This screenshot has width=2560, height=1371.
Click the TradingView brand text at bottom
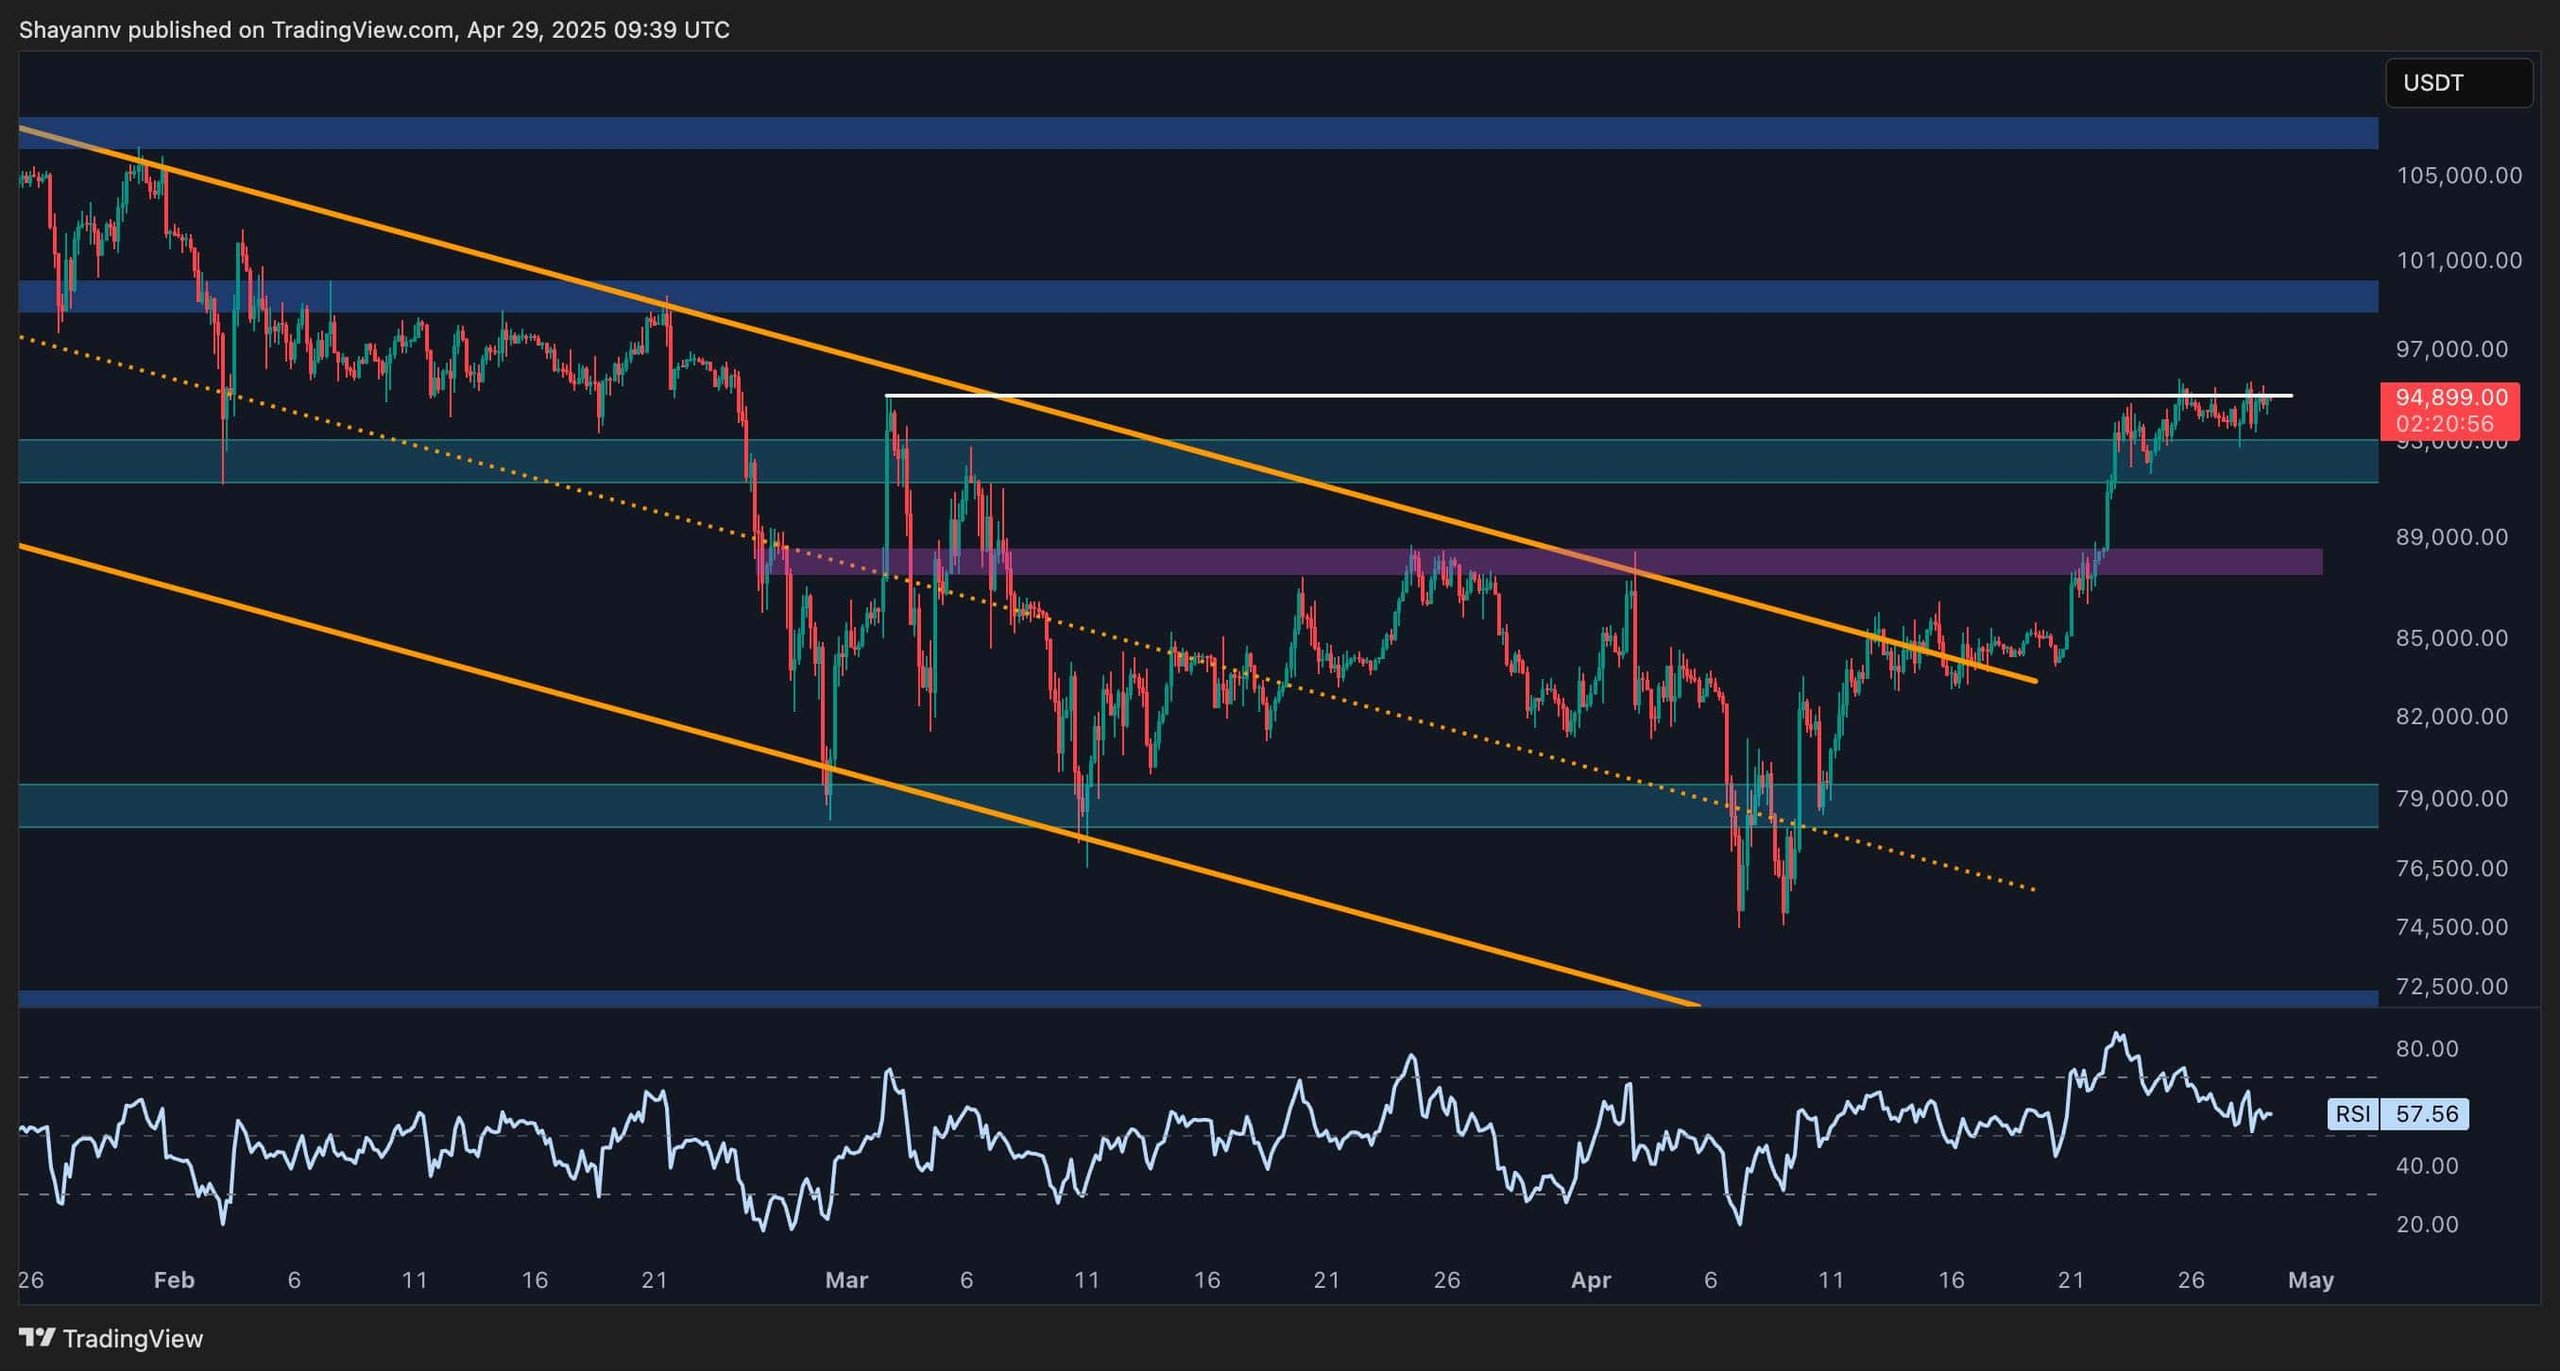click(132, 1338)
